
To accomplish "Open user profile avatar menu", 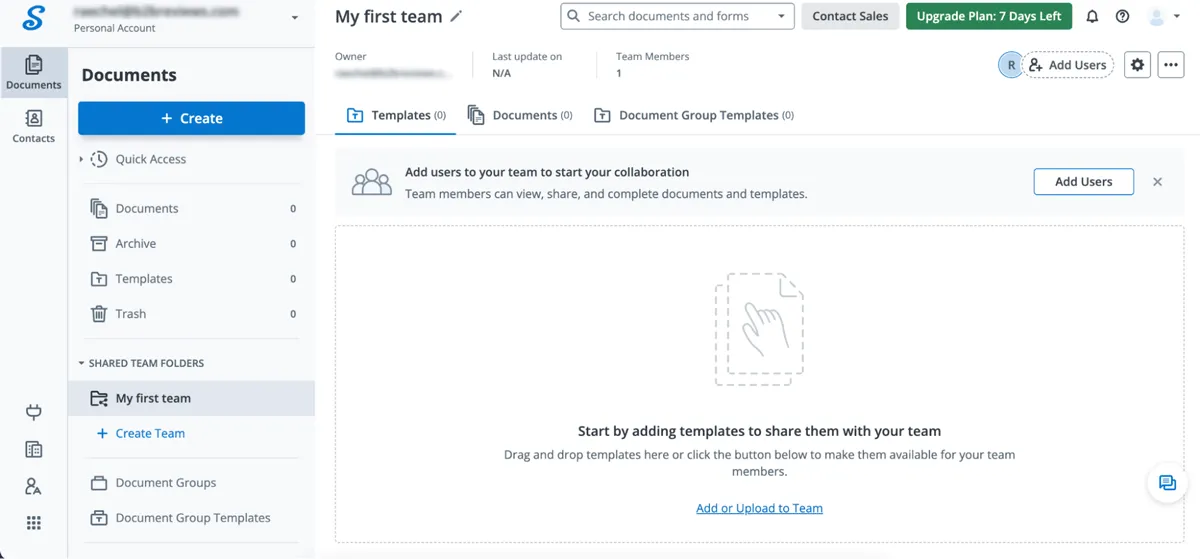I will (1164, 16).
